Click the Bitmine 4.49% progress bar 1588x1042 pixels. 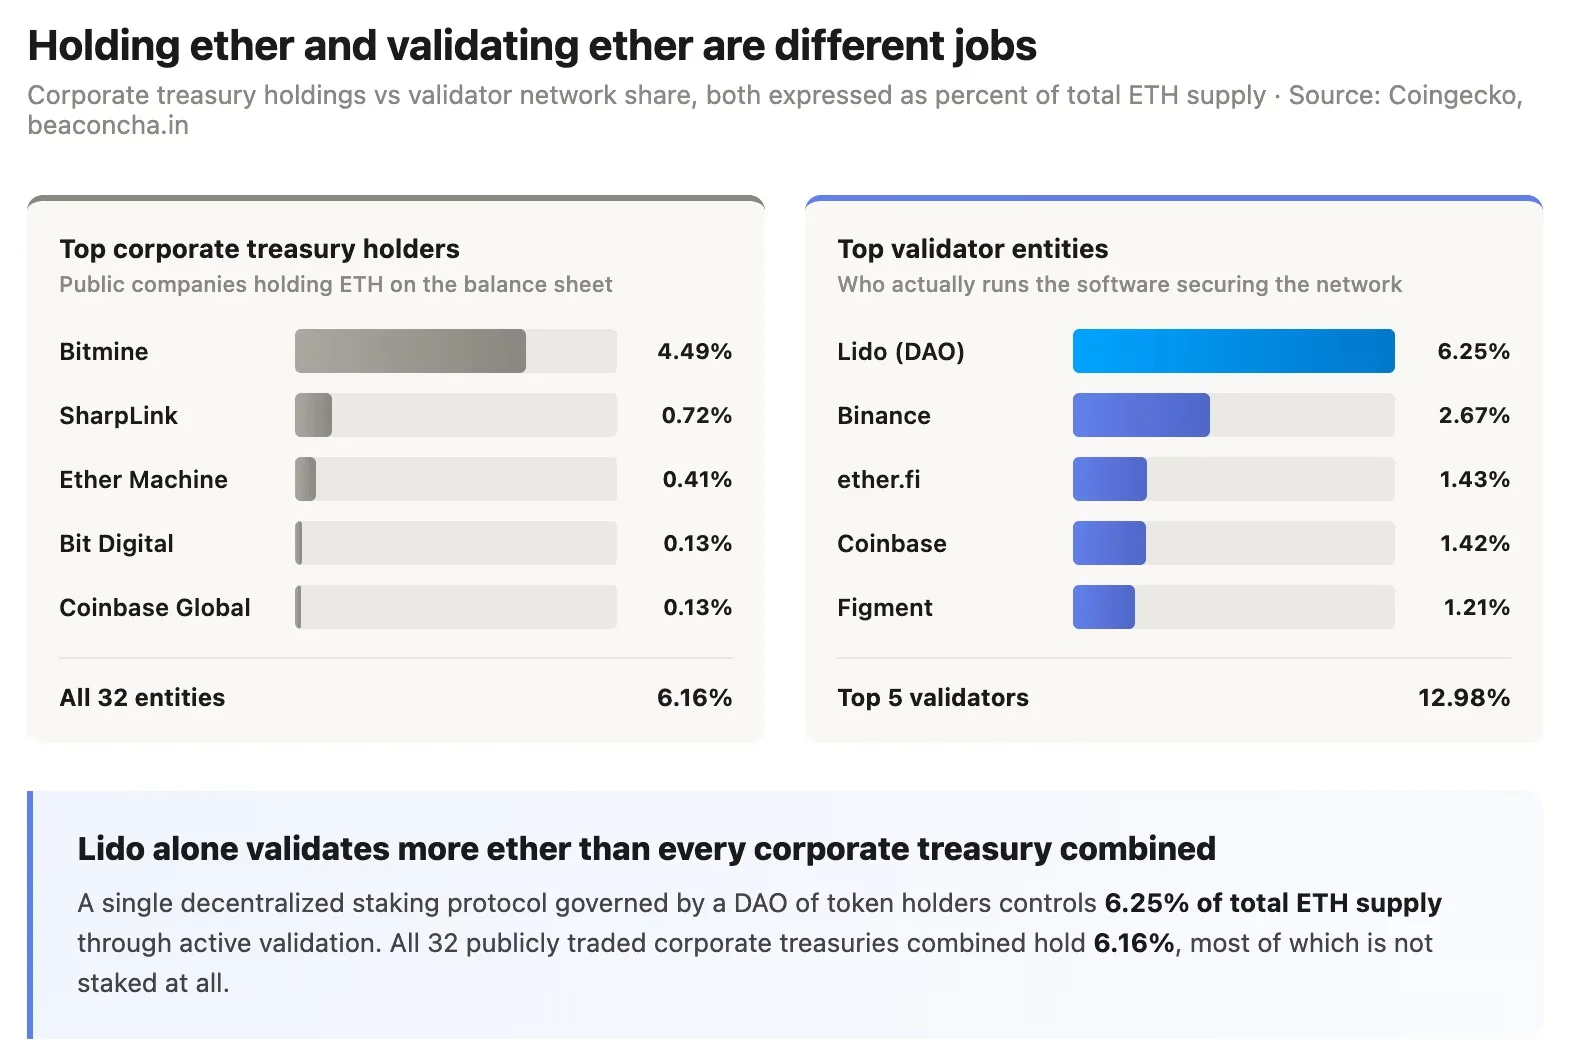click(455, 351)
